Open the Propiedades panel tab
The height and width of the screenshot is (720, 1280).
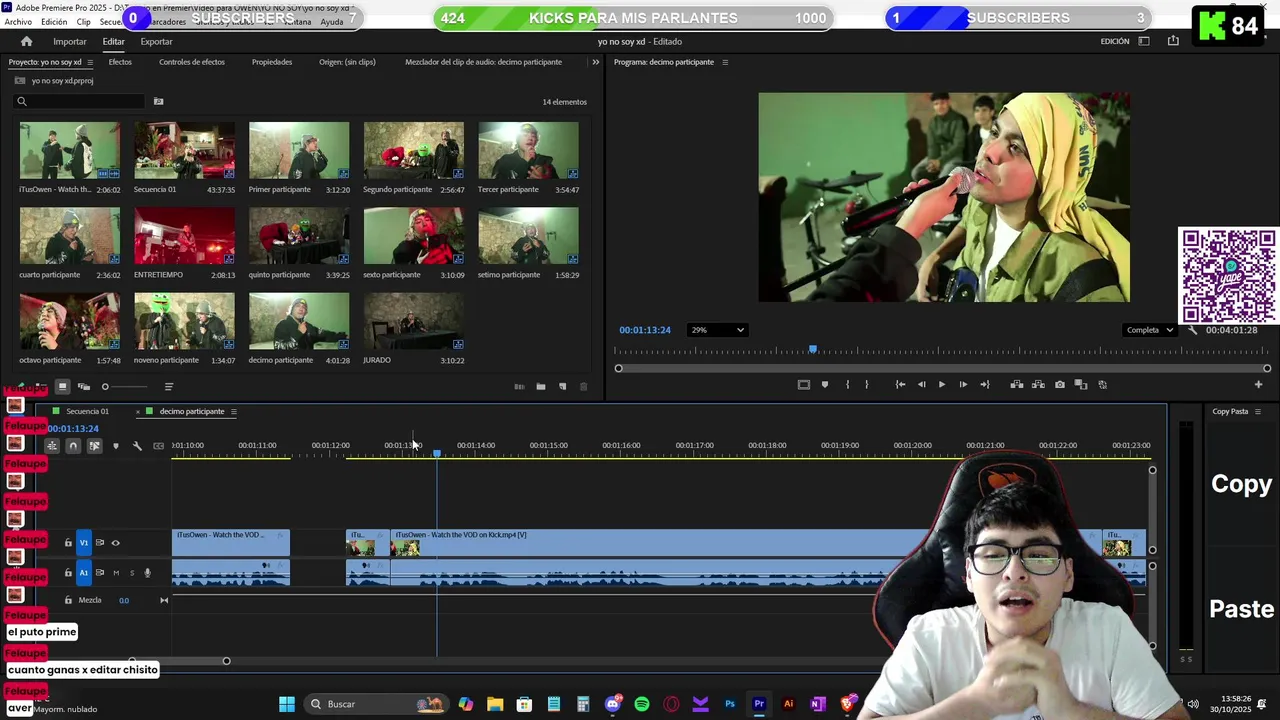272,62
